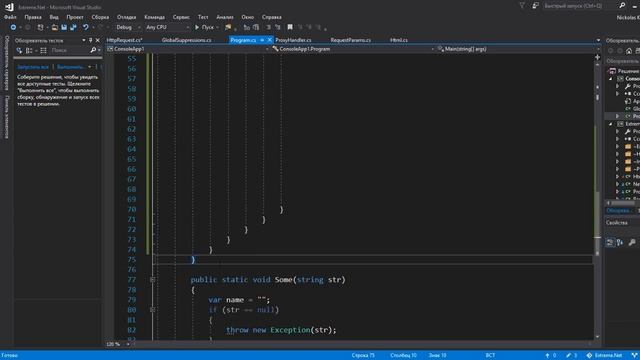This screenshot has width=640, height=360.
Task: Click the Выполнить link in test explorer
Action: point(71,67)
